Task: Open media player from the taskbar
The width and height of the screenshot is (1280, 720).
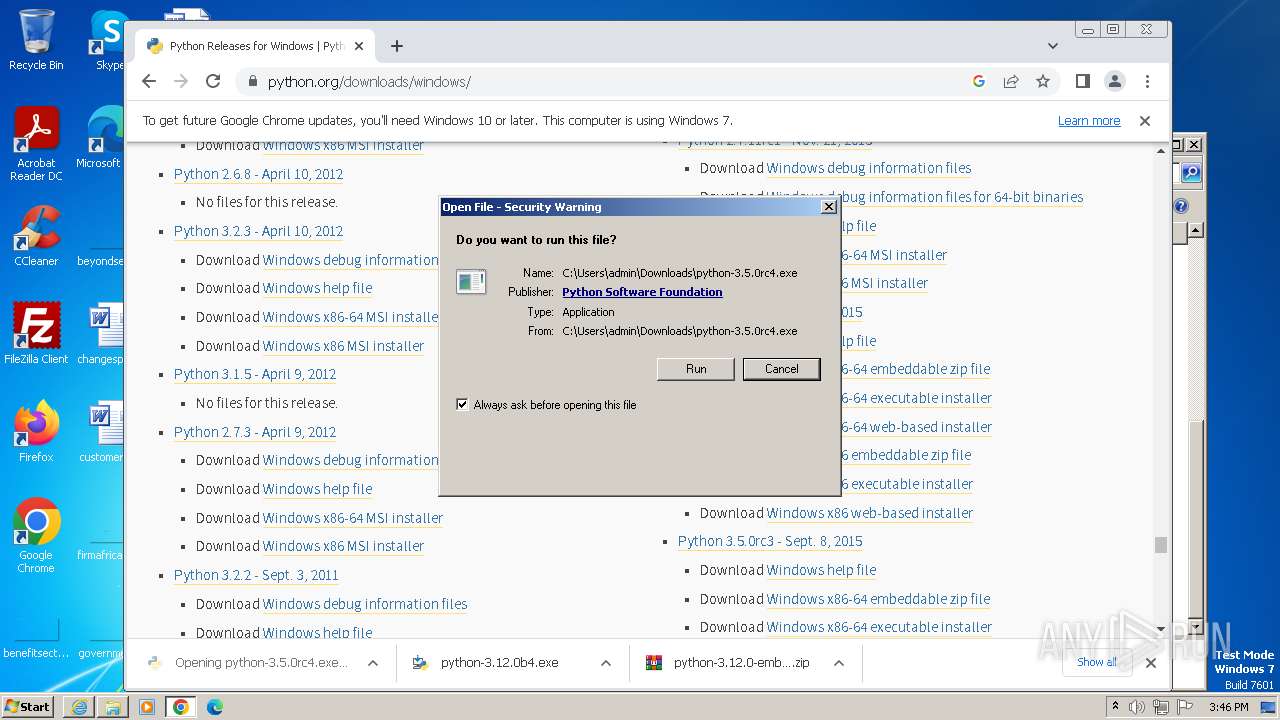Action: pos(147,707)
